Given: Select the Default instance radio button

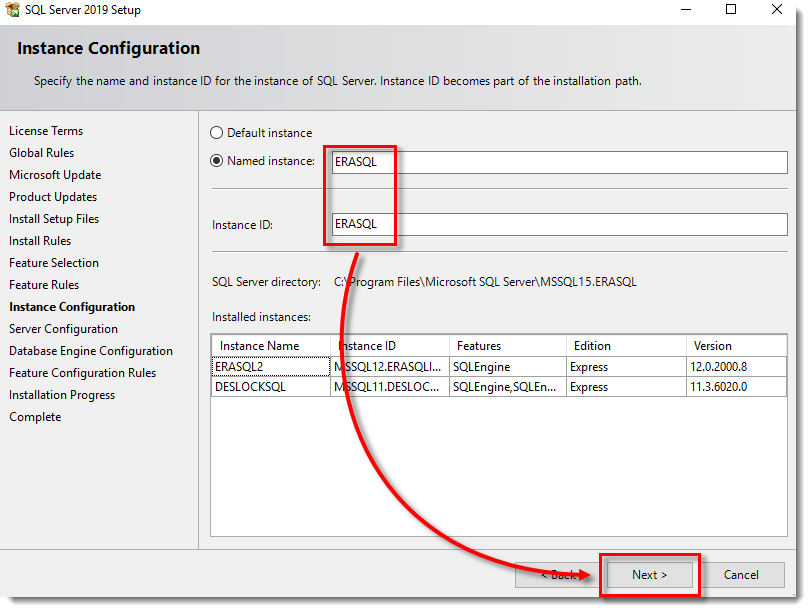Looking at the screenshot, I should [216, 133].
